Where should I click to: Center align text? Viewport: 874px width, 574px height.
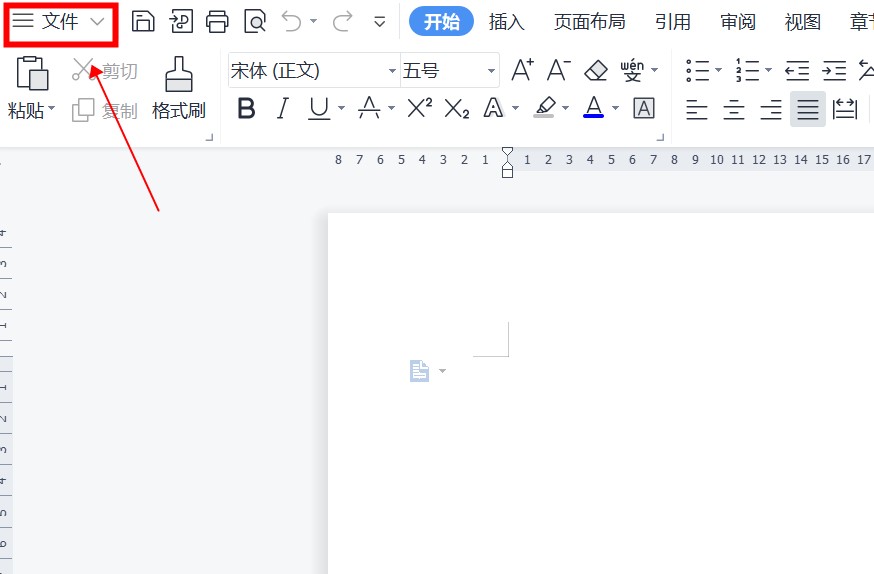(x=734, y=109)
